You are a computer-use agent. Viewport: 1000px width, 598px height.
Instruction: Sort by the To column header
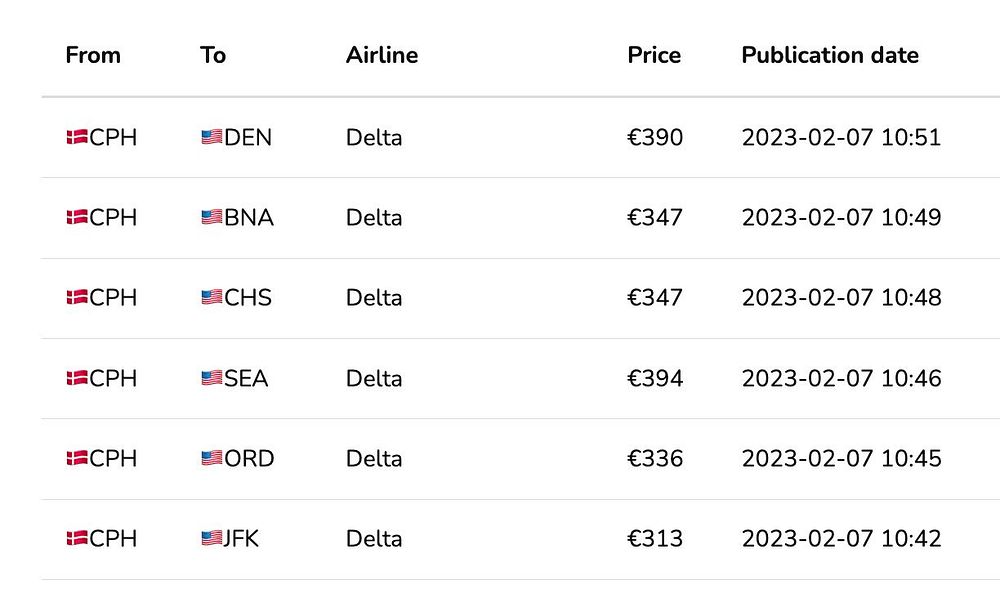(213, 55)
